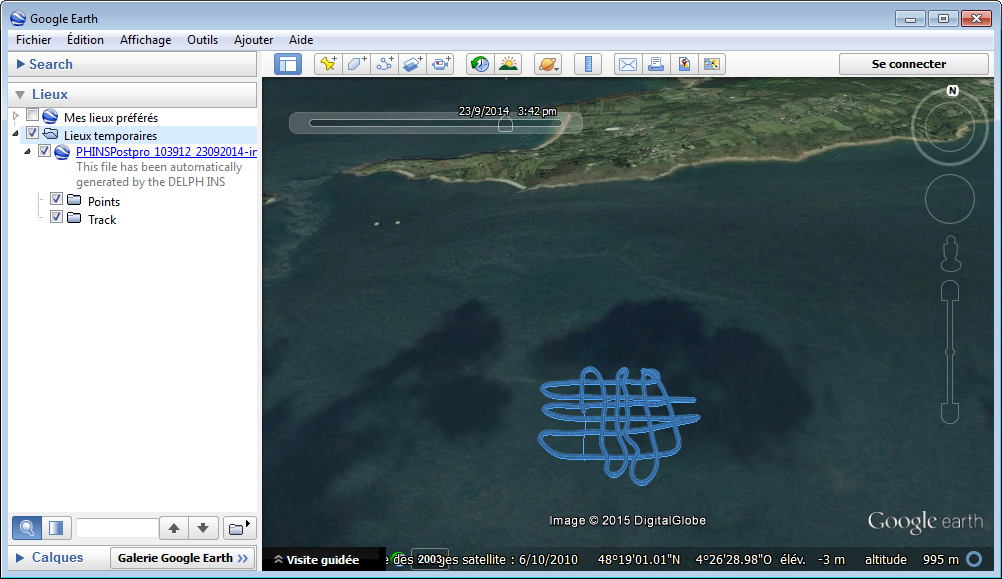Check the Mes lieux préférés checkbox
Screen dimensions: 1002x579
pyautogui.click(x=33, y=117)
